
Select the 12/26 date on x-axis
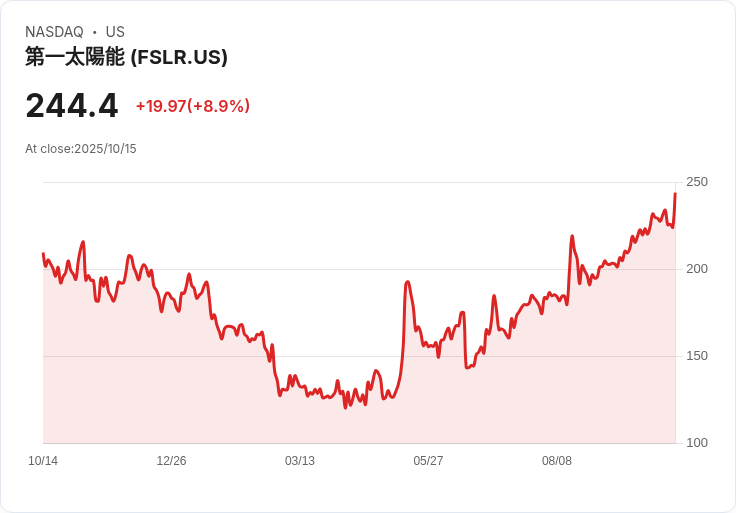(171, 461)
